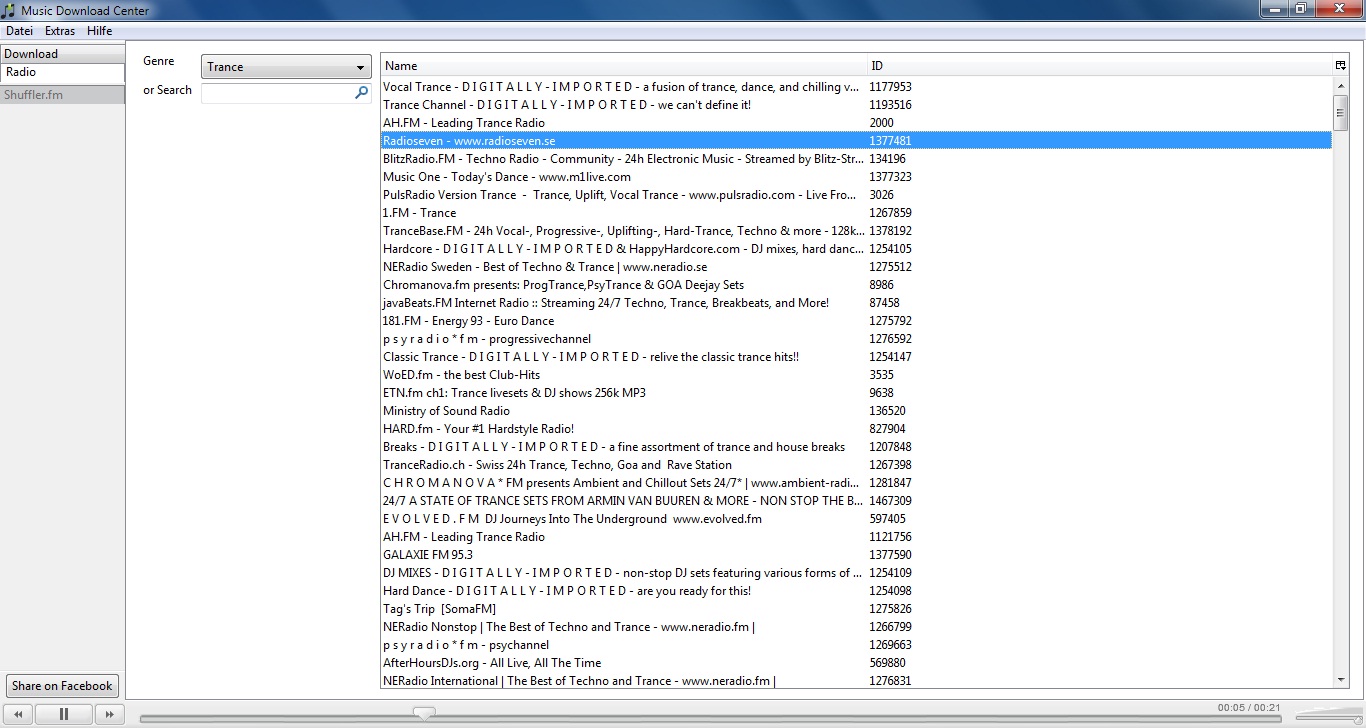Select the psyradio psychannel station
The height and width of the screenshot is (728, 1366).
(x=857, y=645)
